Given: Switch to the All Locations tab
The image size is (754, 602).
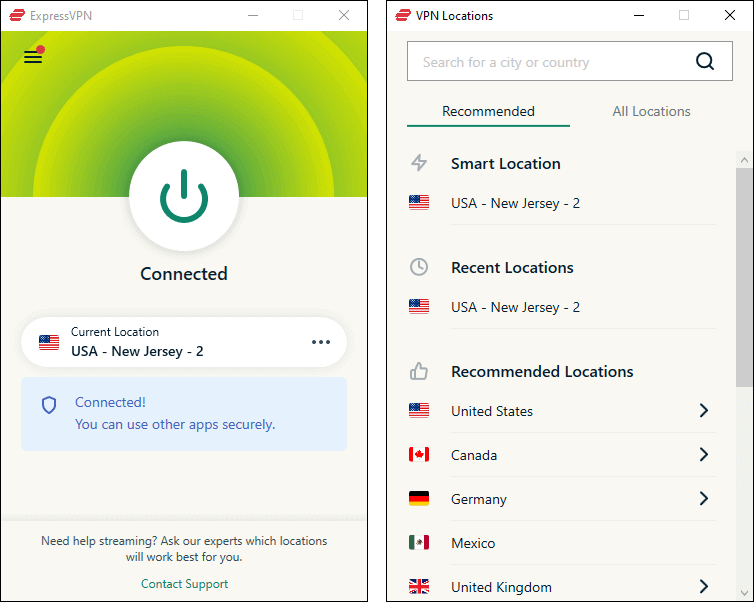Looking at the screenshot, I should [651, 111].
